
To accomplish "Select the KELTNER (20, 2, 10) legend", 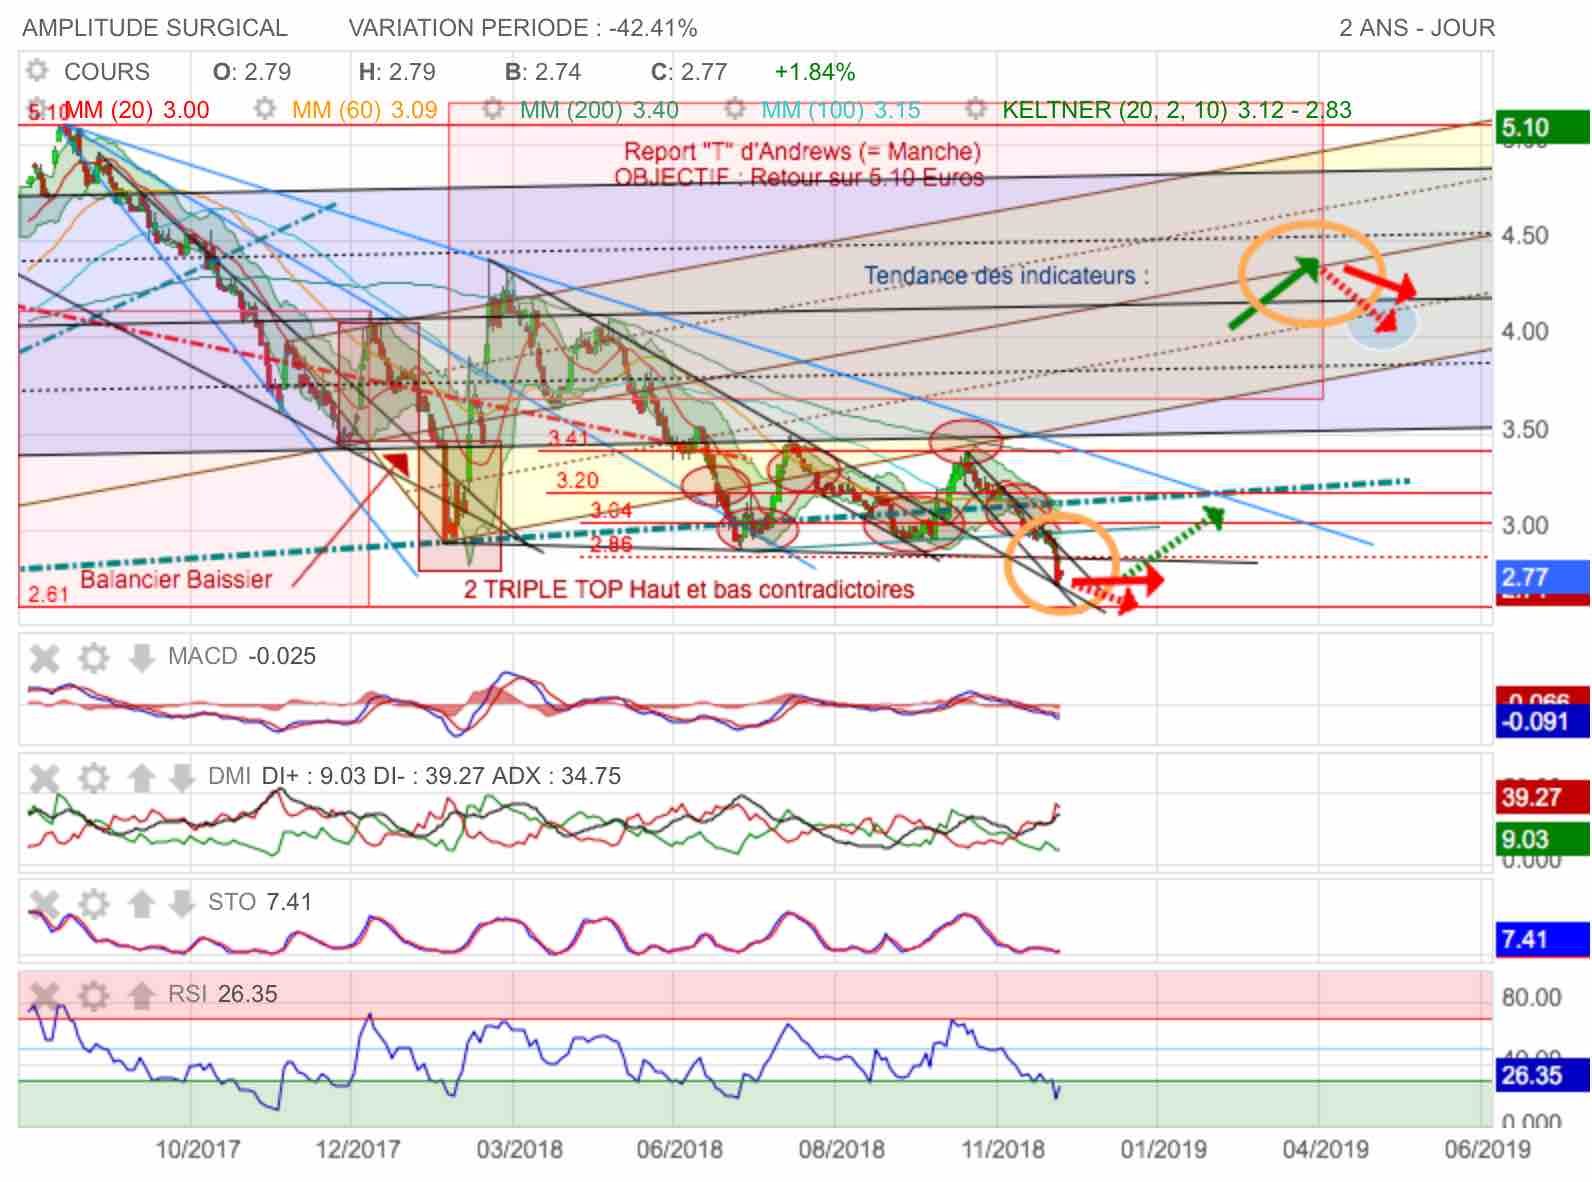I will pyautogui.click(x=1177, y=110).
